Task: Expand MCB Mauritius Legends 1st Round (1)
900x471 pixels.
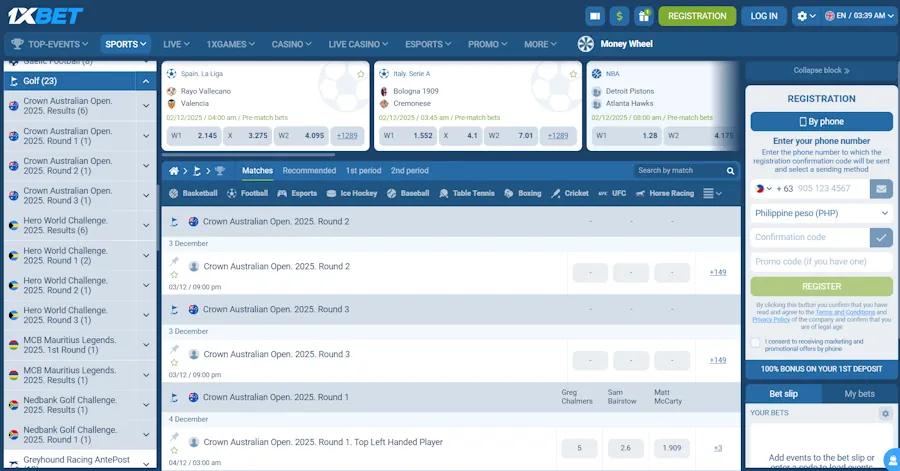Action: tap(146, 345)
